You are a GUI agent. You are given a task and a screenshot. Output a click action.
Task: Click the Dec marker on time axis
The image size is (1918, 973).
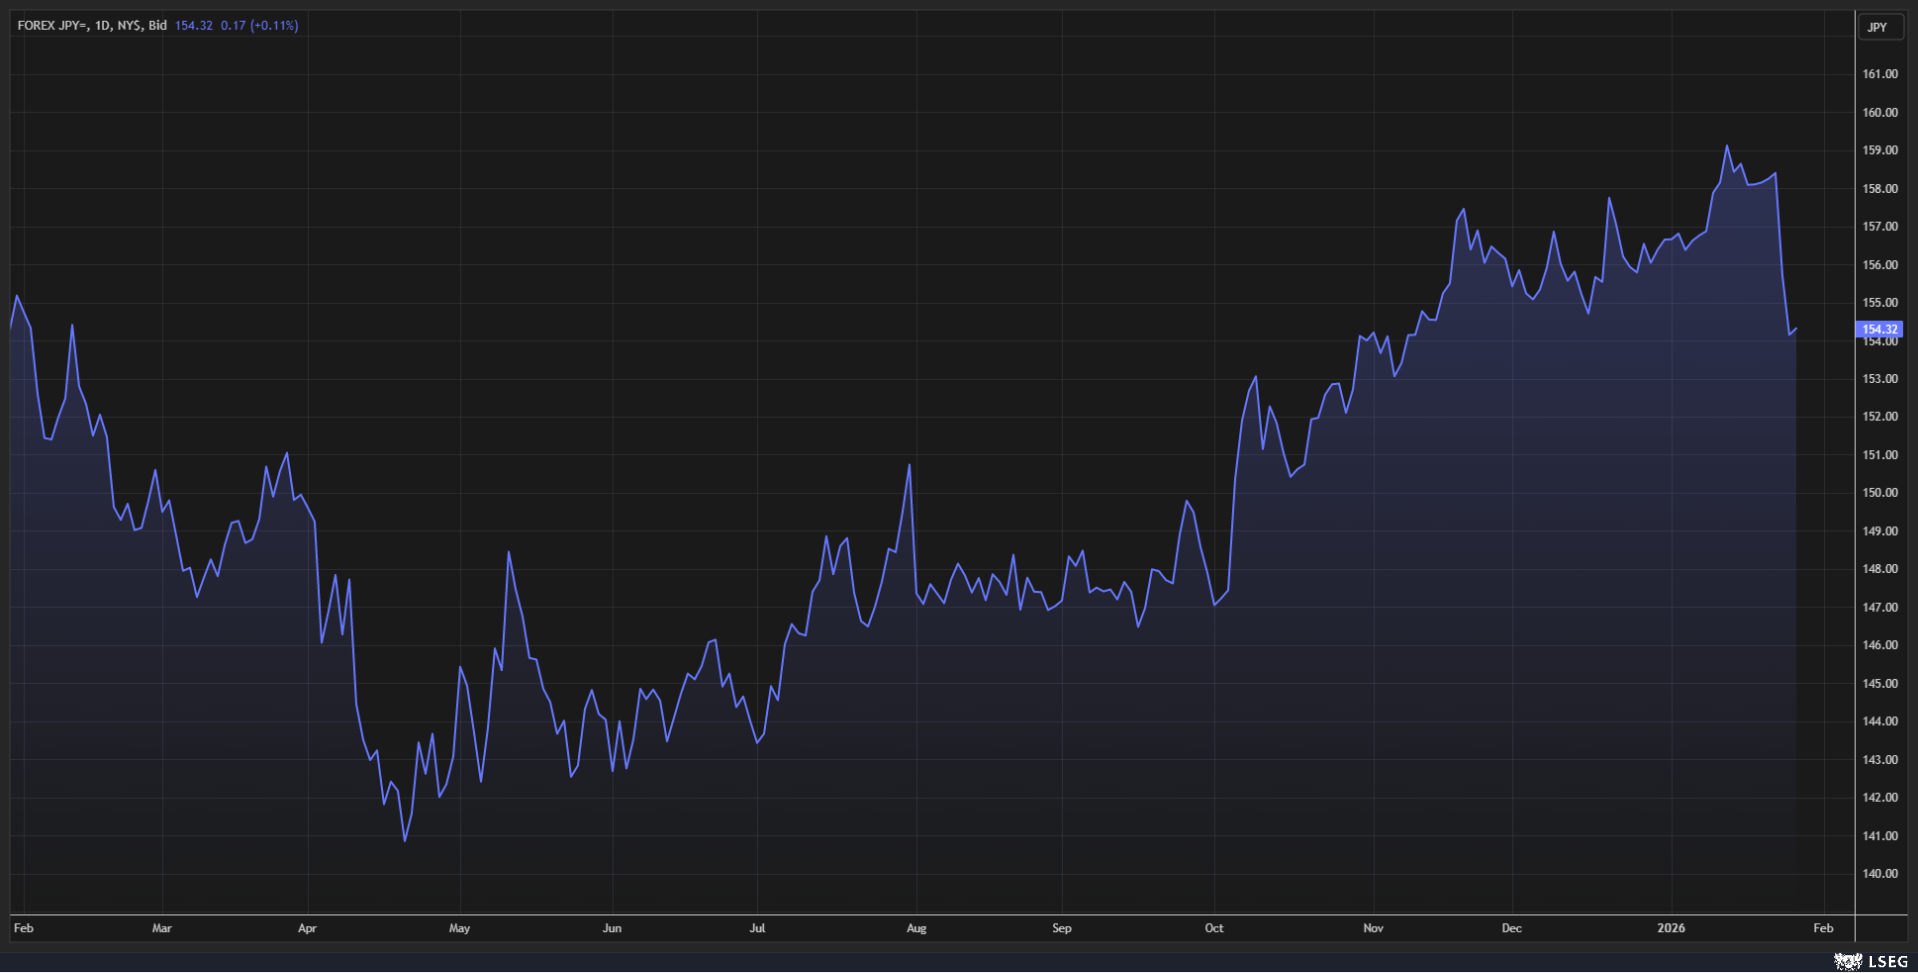(x=1511, y=928)
